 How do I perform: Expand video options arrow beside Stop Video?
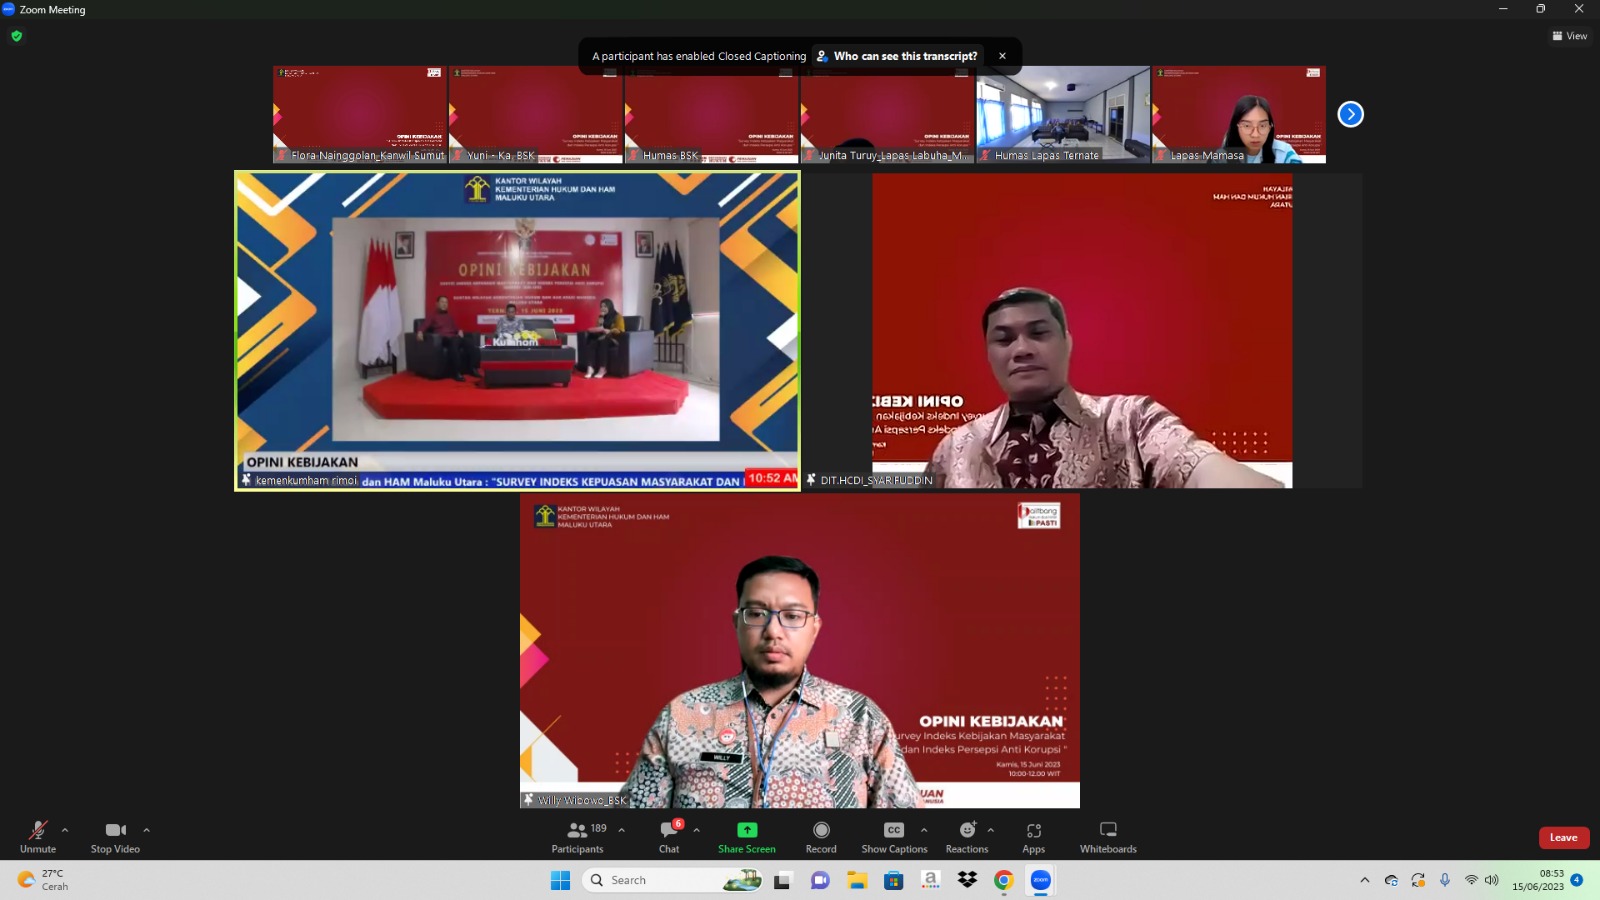point(146,830)
